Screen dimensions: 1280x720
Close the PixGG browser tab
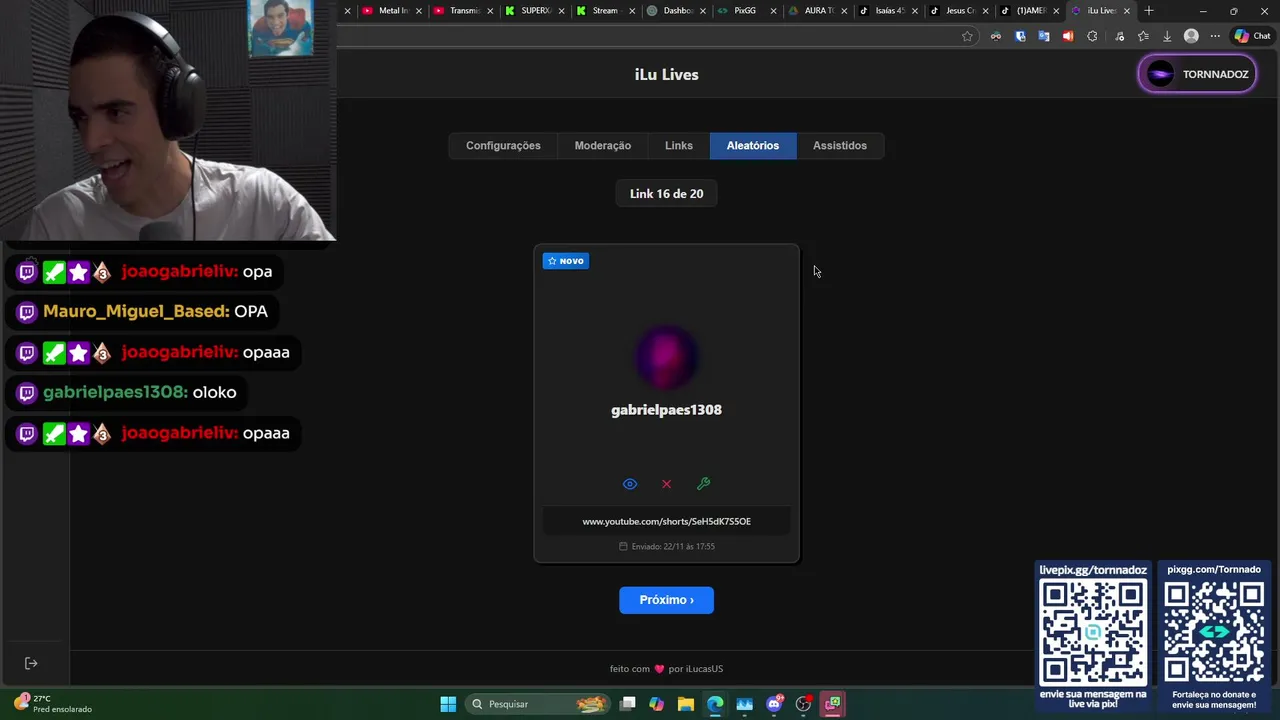pyautogui.click(x=773, y=11)
